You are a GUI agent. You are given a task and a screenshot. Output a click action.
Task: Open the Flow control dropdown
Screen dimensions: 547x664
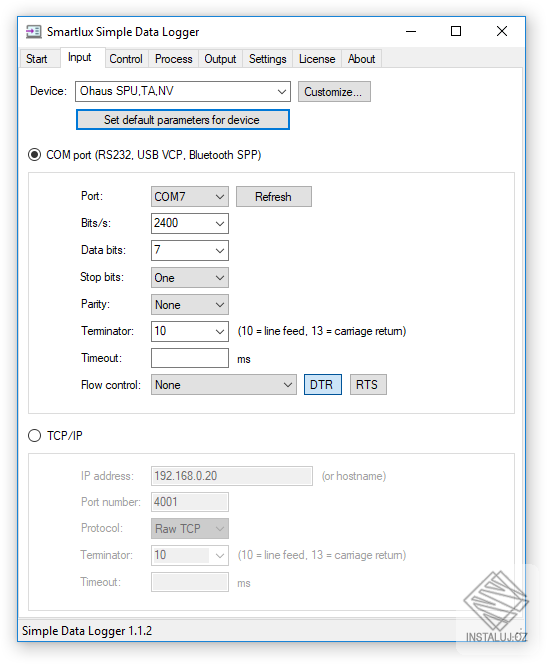click(224, 385)
